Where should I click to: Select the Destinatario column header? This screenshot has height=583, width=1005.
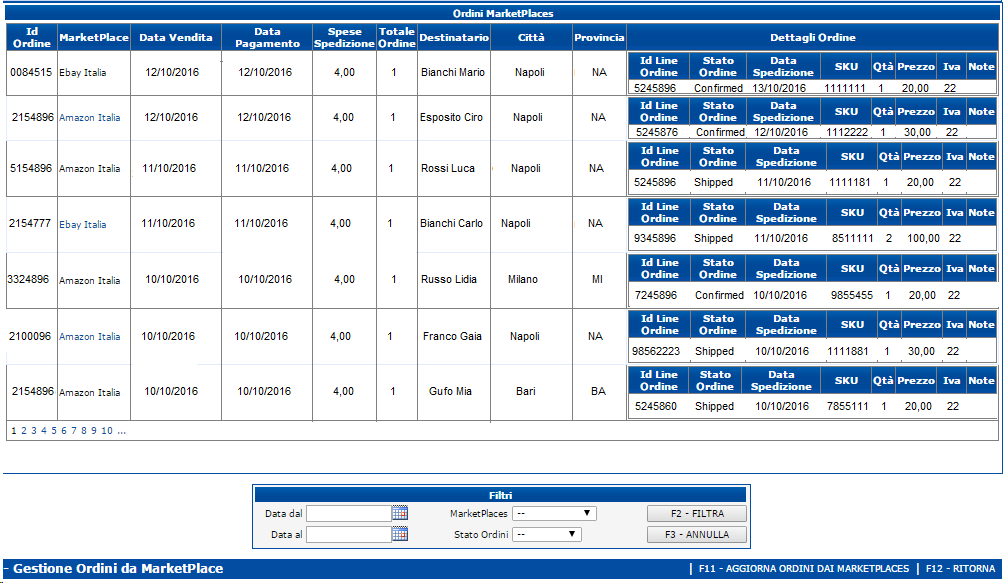454,37
